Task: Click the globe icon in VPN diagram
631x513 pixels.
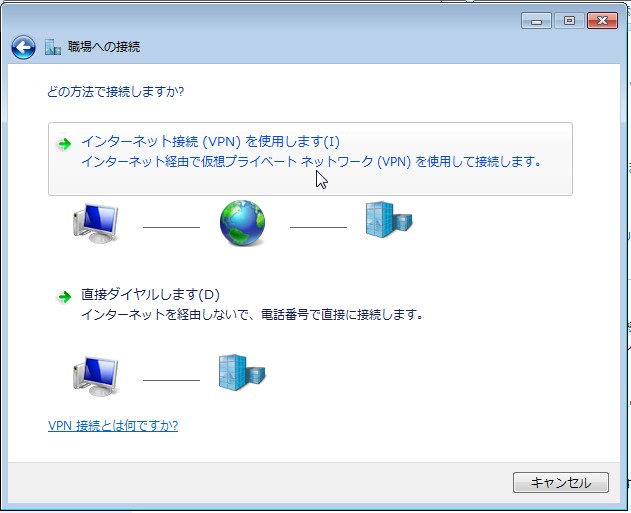Action: click(242, 223)
